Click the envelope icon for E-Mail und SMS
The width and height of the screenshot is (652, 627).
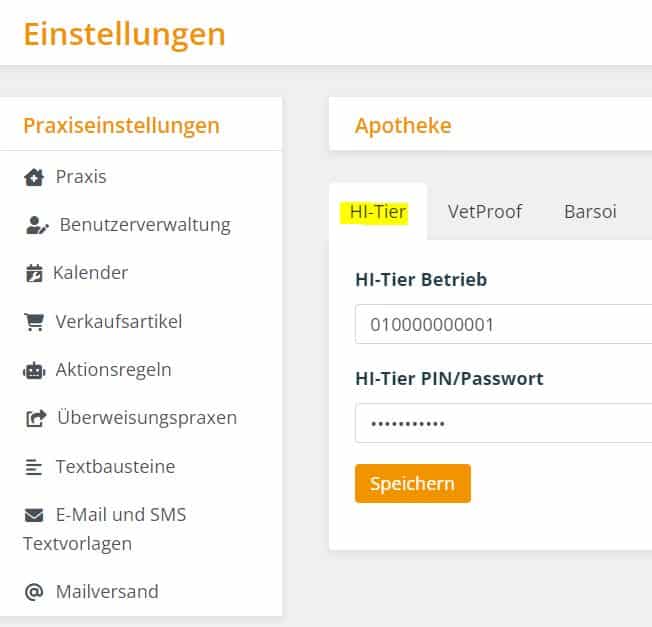coord(34,515)
